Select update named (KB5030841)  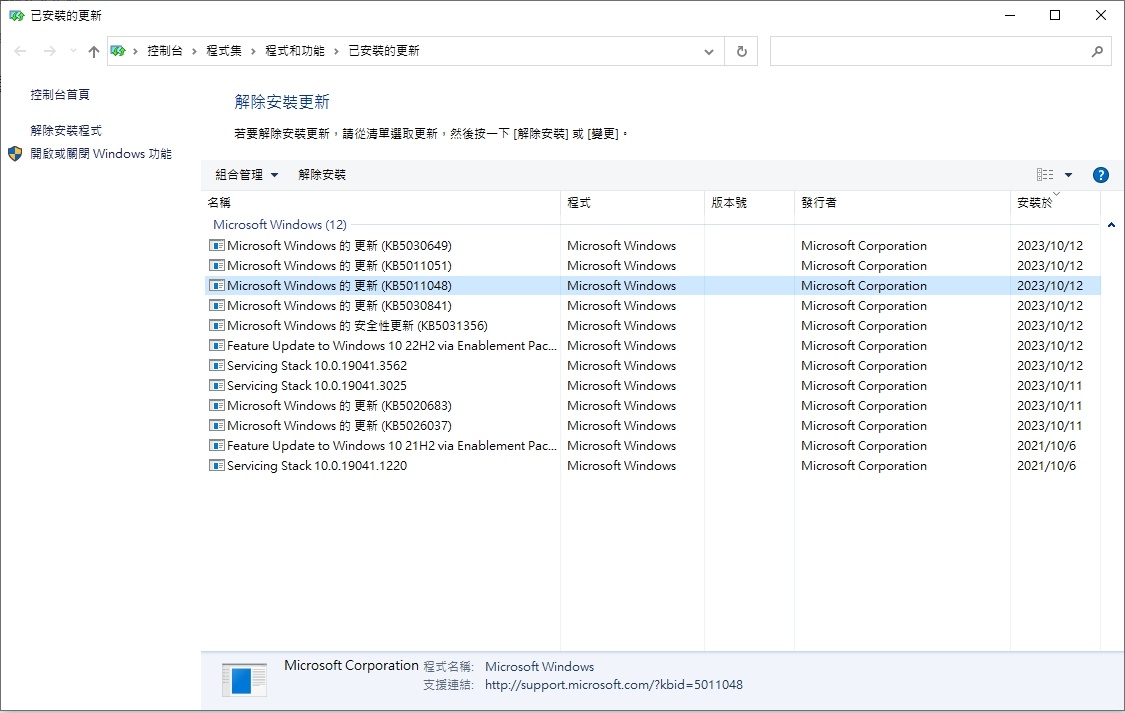[x=339, y=306]
